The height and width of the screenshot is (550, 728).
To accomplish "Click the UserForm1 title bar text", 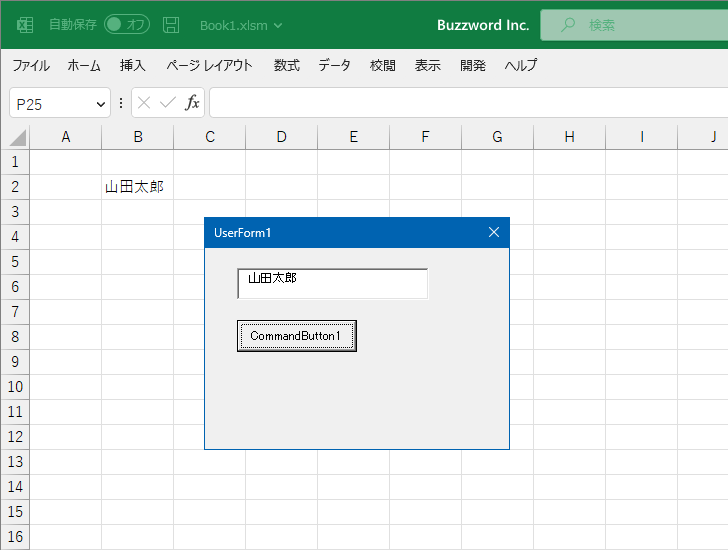I will 242,233.
